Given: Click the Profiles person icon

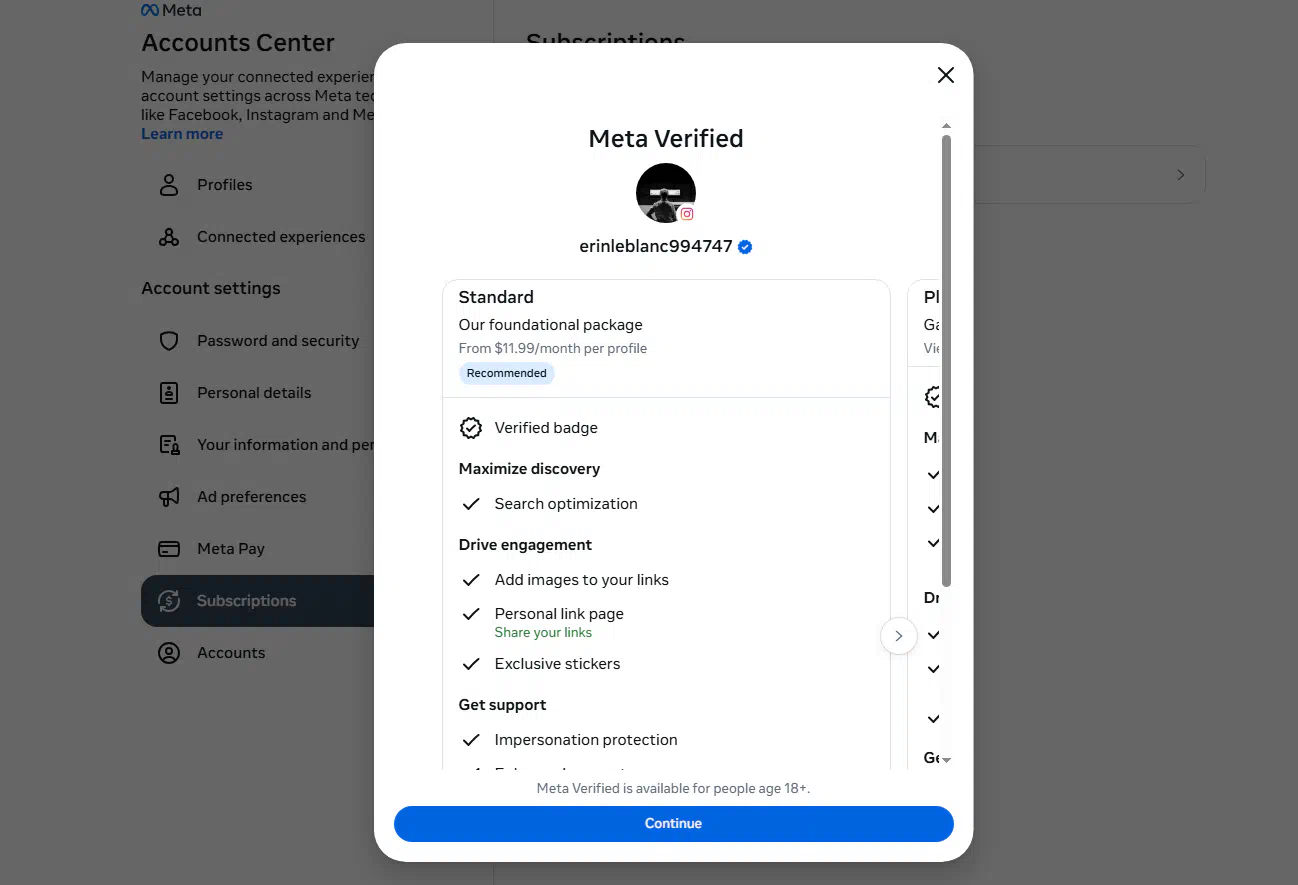Looking at the screenshot, I should coord(169,185).
